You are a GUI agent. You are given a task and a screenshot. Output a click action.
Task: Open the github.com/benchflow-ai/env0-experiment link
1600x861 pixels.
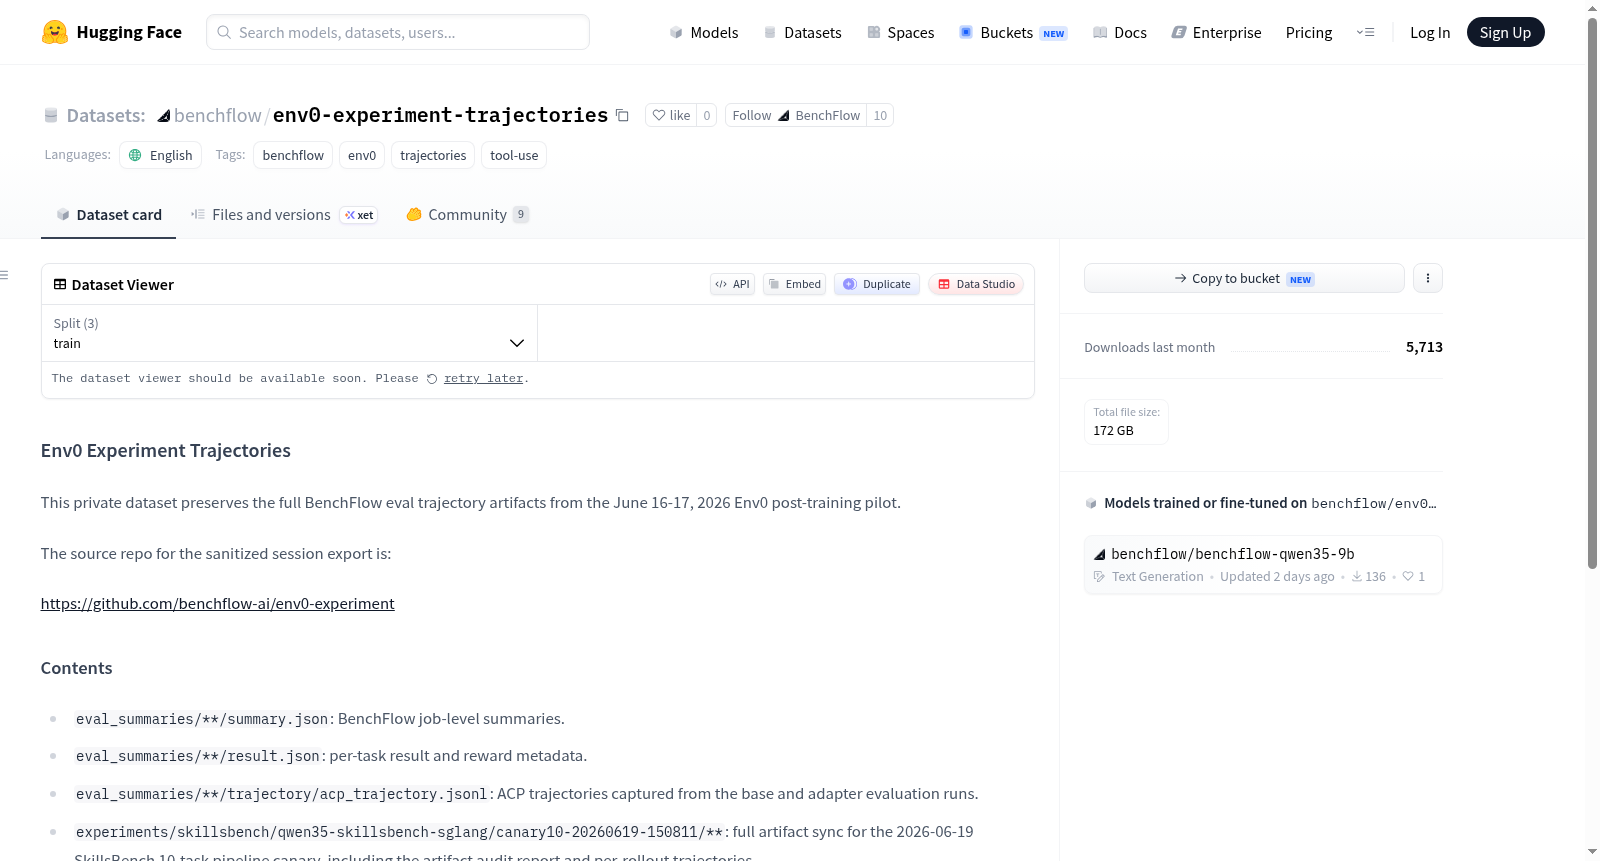tap(218, 604)
